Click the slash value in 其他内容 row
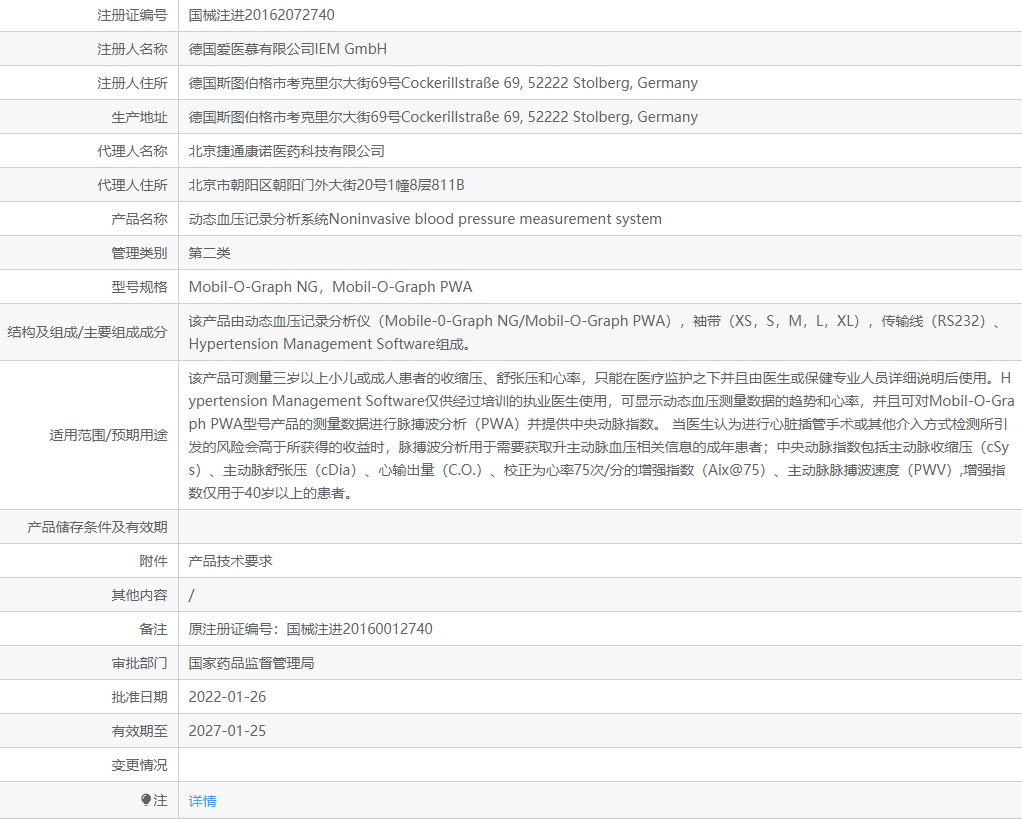Viewport: 1022px width, 819px height. (191, 595)
